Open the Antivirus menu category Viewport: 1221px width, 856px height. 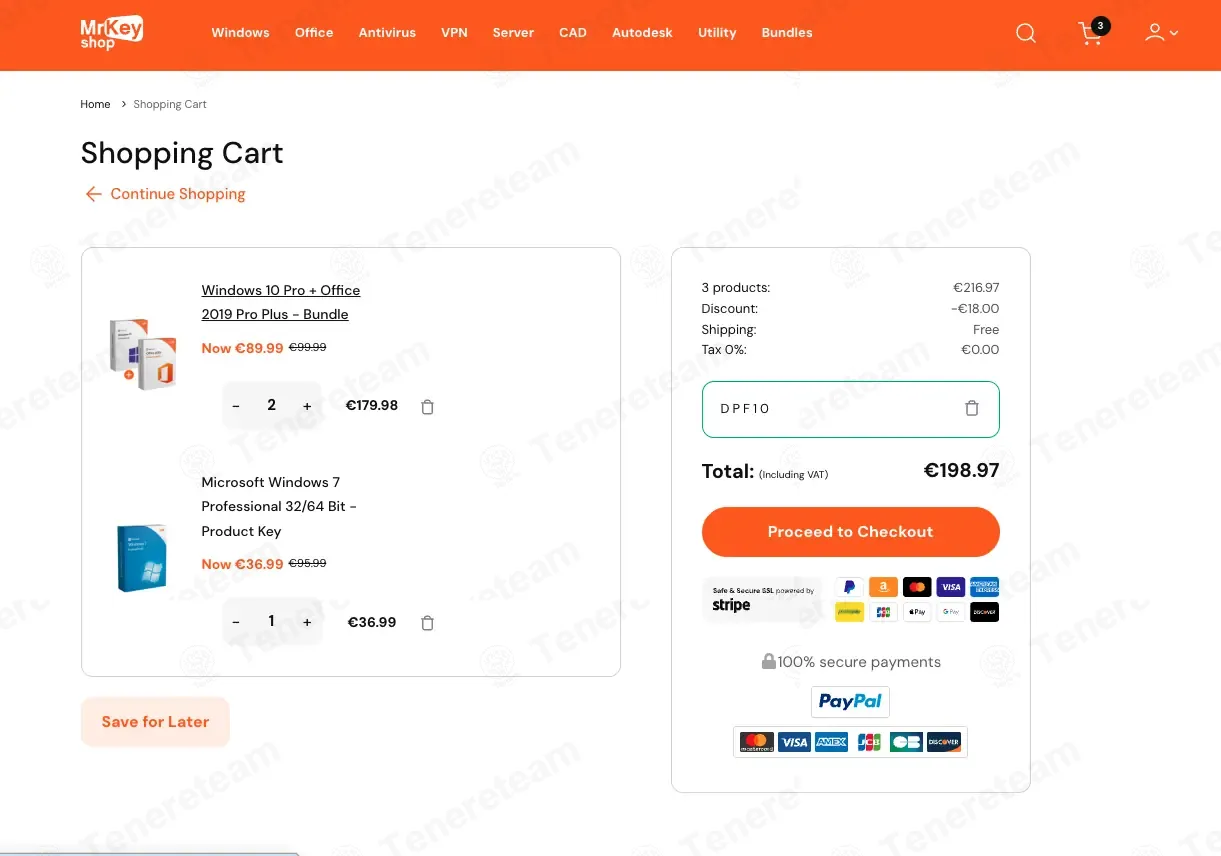pyautogui.click(x=387, y=33)
